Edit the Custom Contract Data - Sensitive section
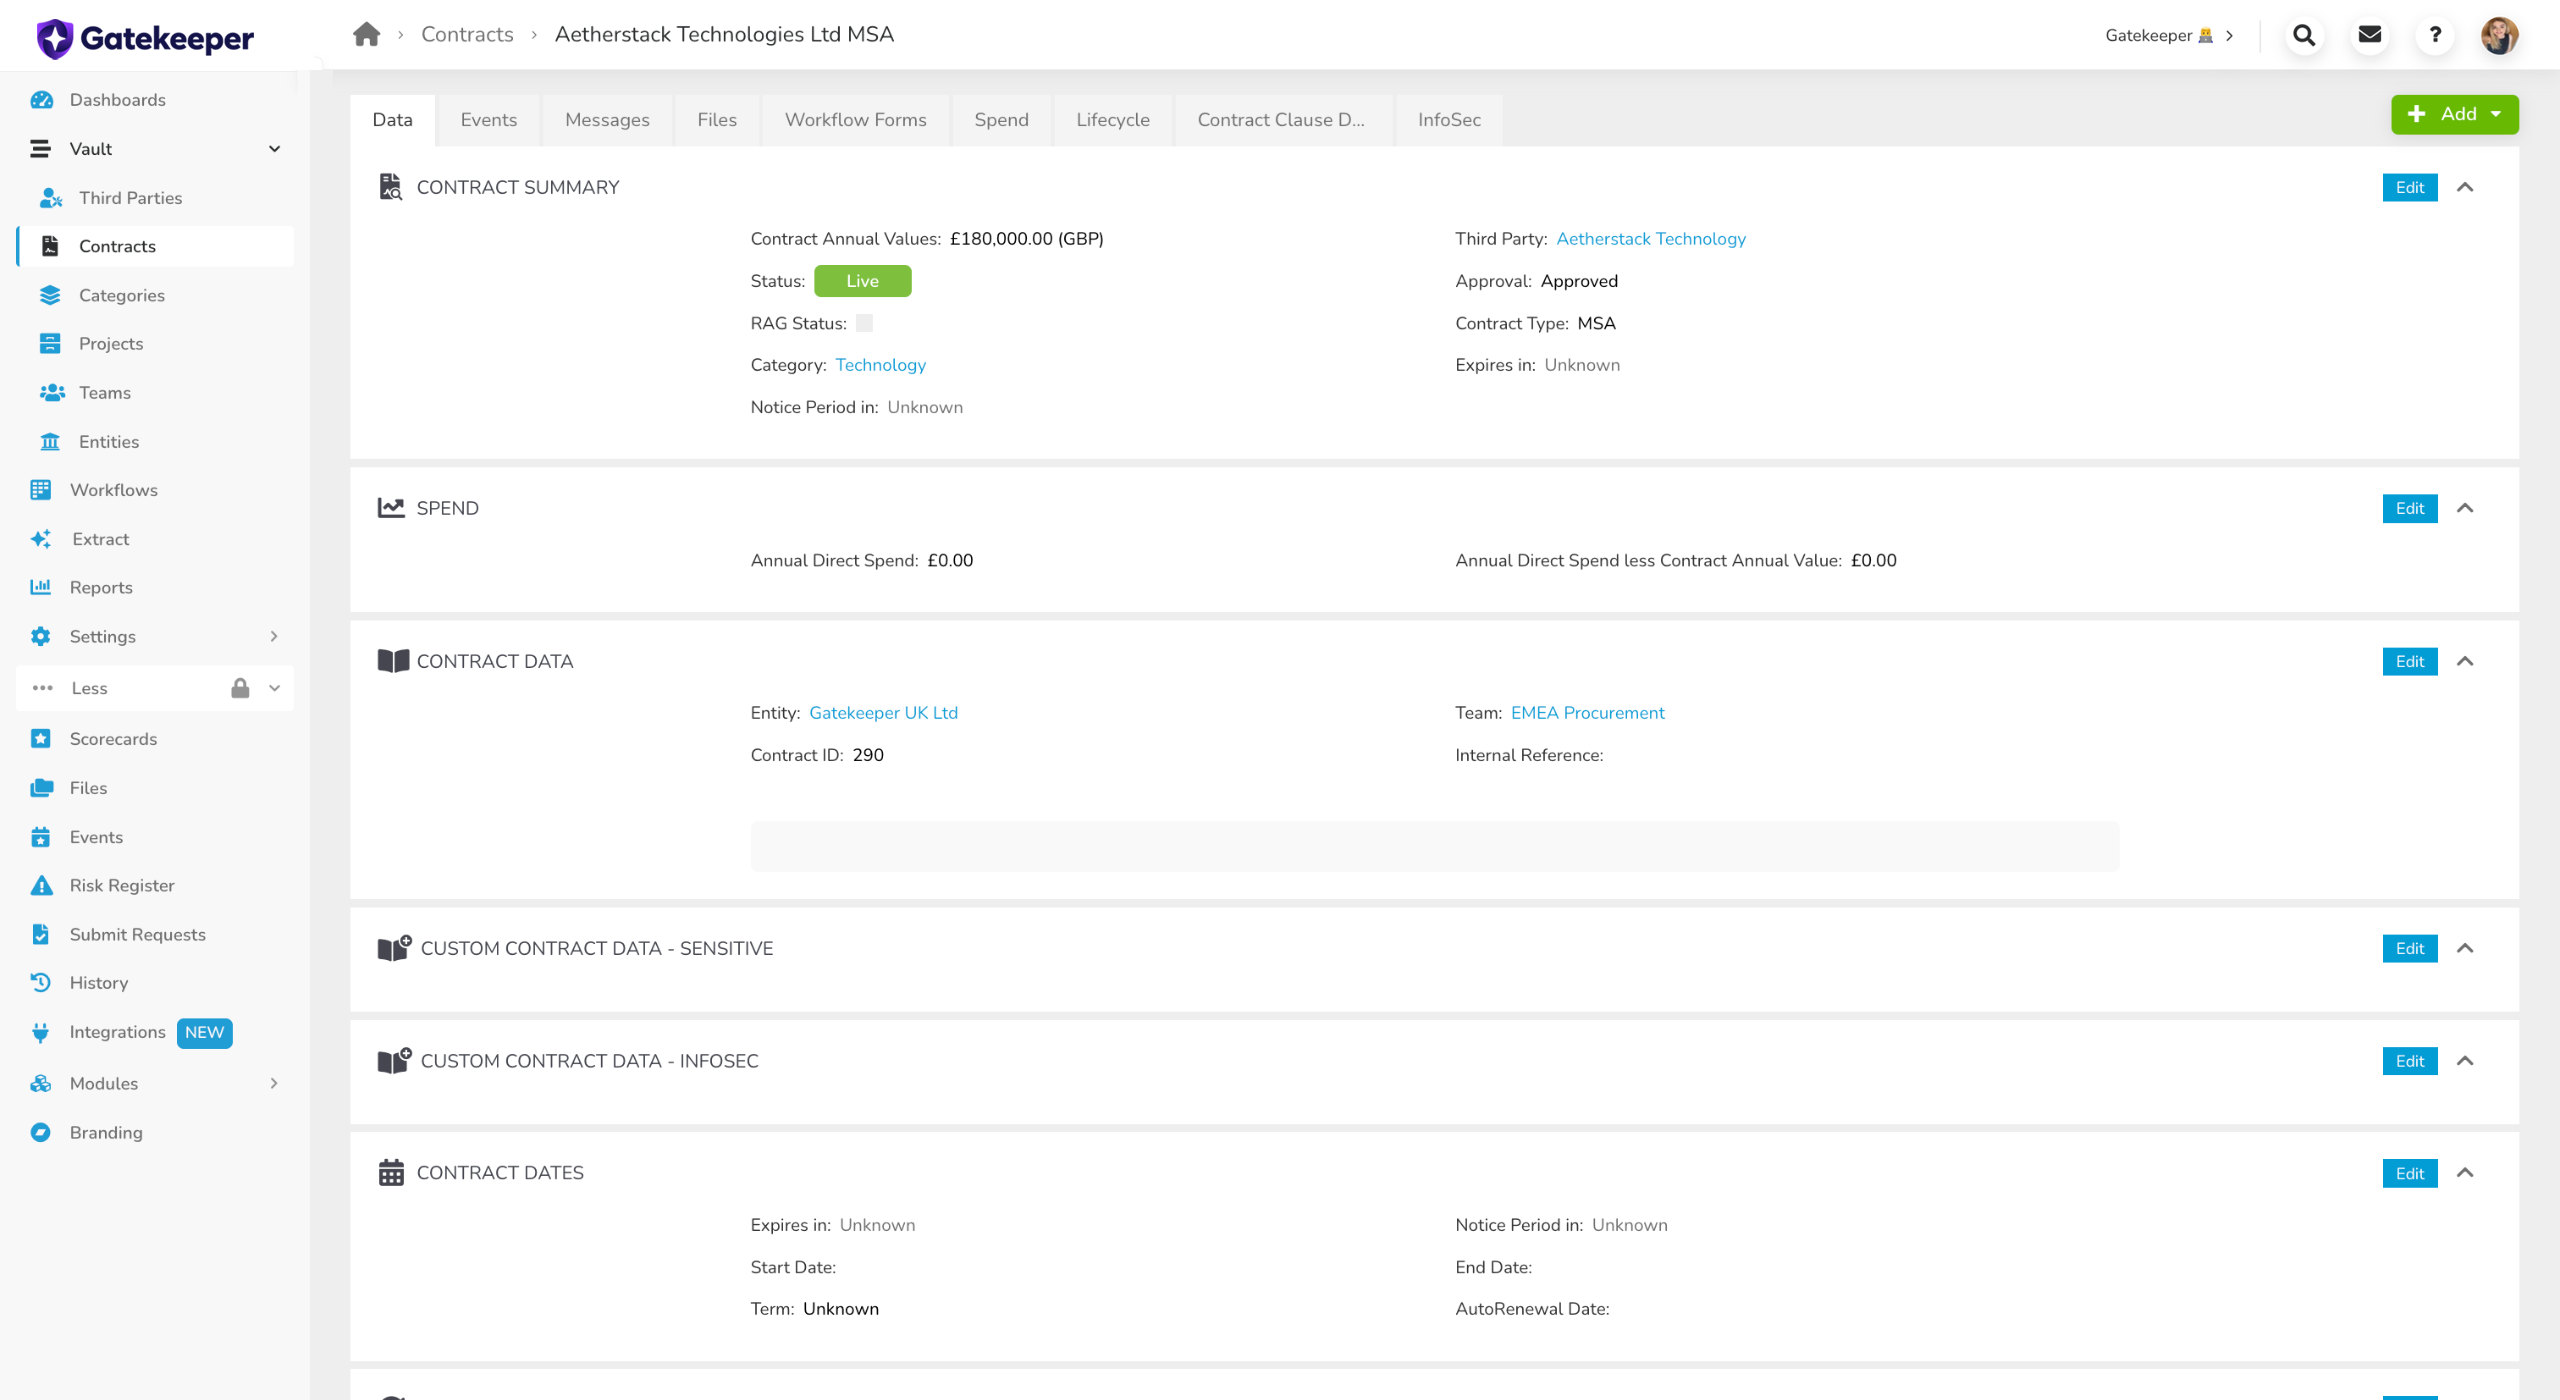The height and width of the screenshot is (1400, 2560). click(x=2410, y=948)
